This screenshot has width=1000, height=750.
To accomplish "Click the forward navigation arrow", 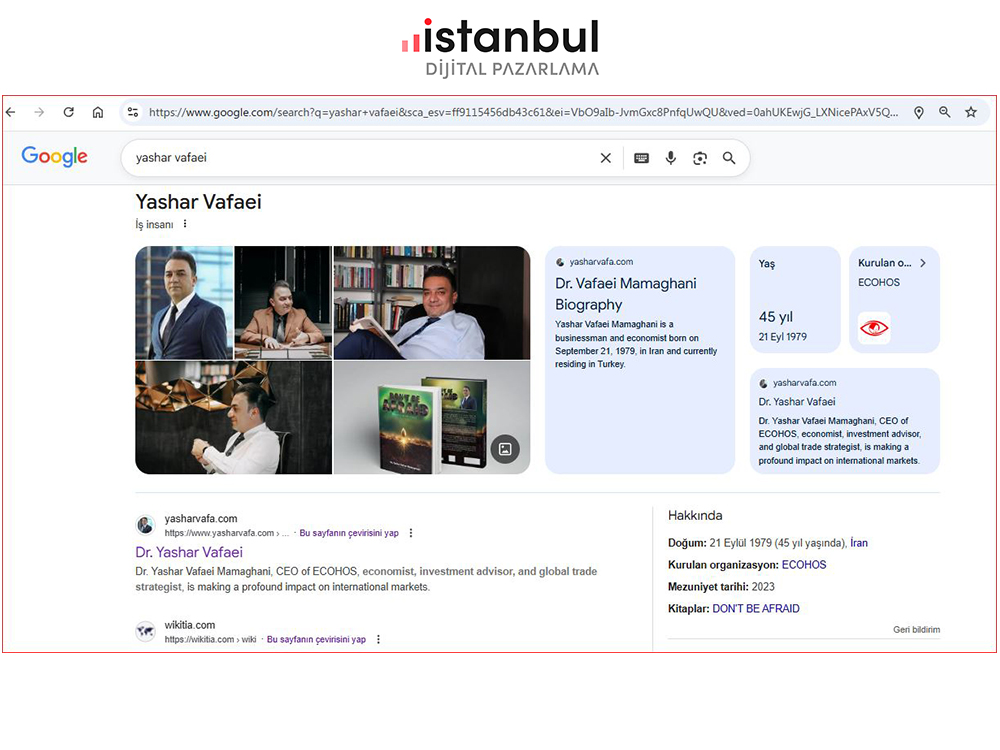I will tap(39, 112).
